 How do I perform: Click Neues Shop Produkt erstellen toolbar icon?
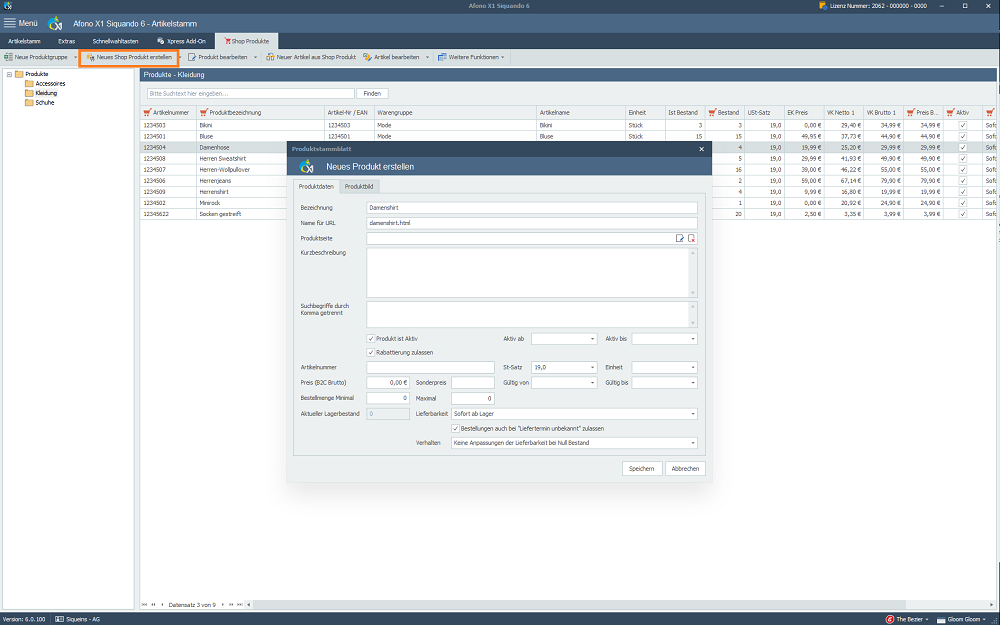coord(91,57)
